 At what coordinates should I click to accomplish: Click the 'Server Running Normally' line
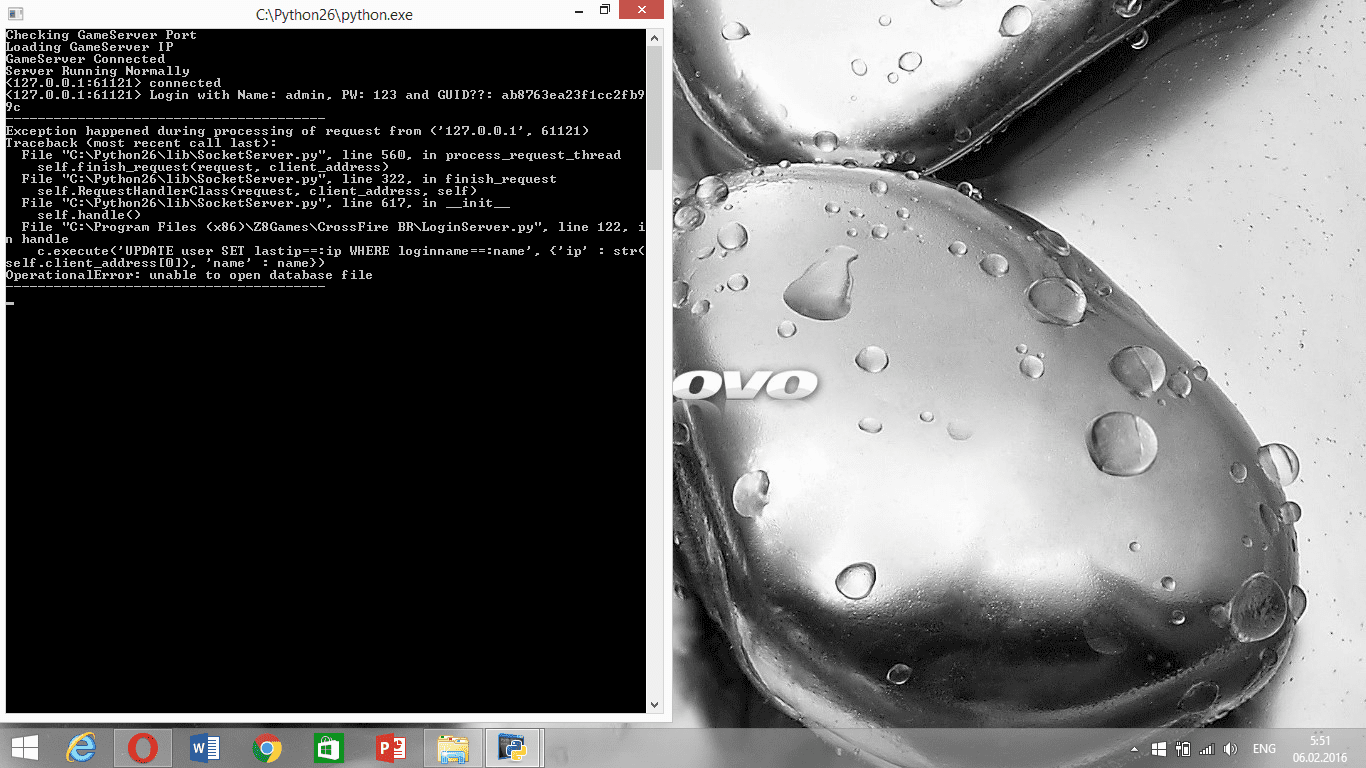pyautogui.click(x=97, y=71)
